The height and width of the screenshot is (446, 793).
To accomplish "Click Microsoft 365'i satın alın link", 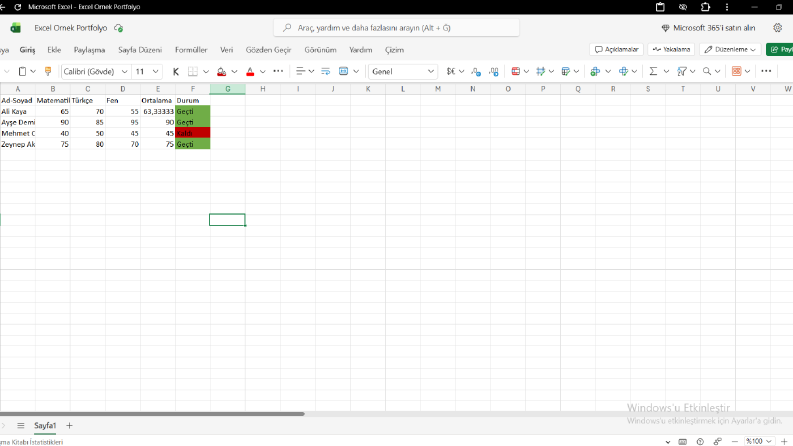I will 708,28.
